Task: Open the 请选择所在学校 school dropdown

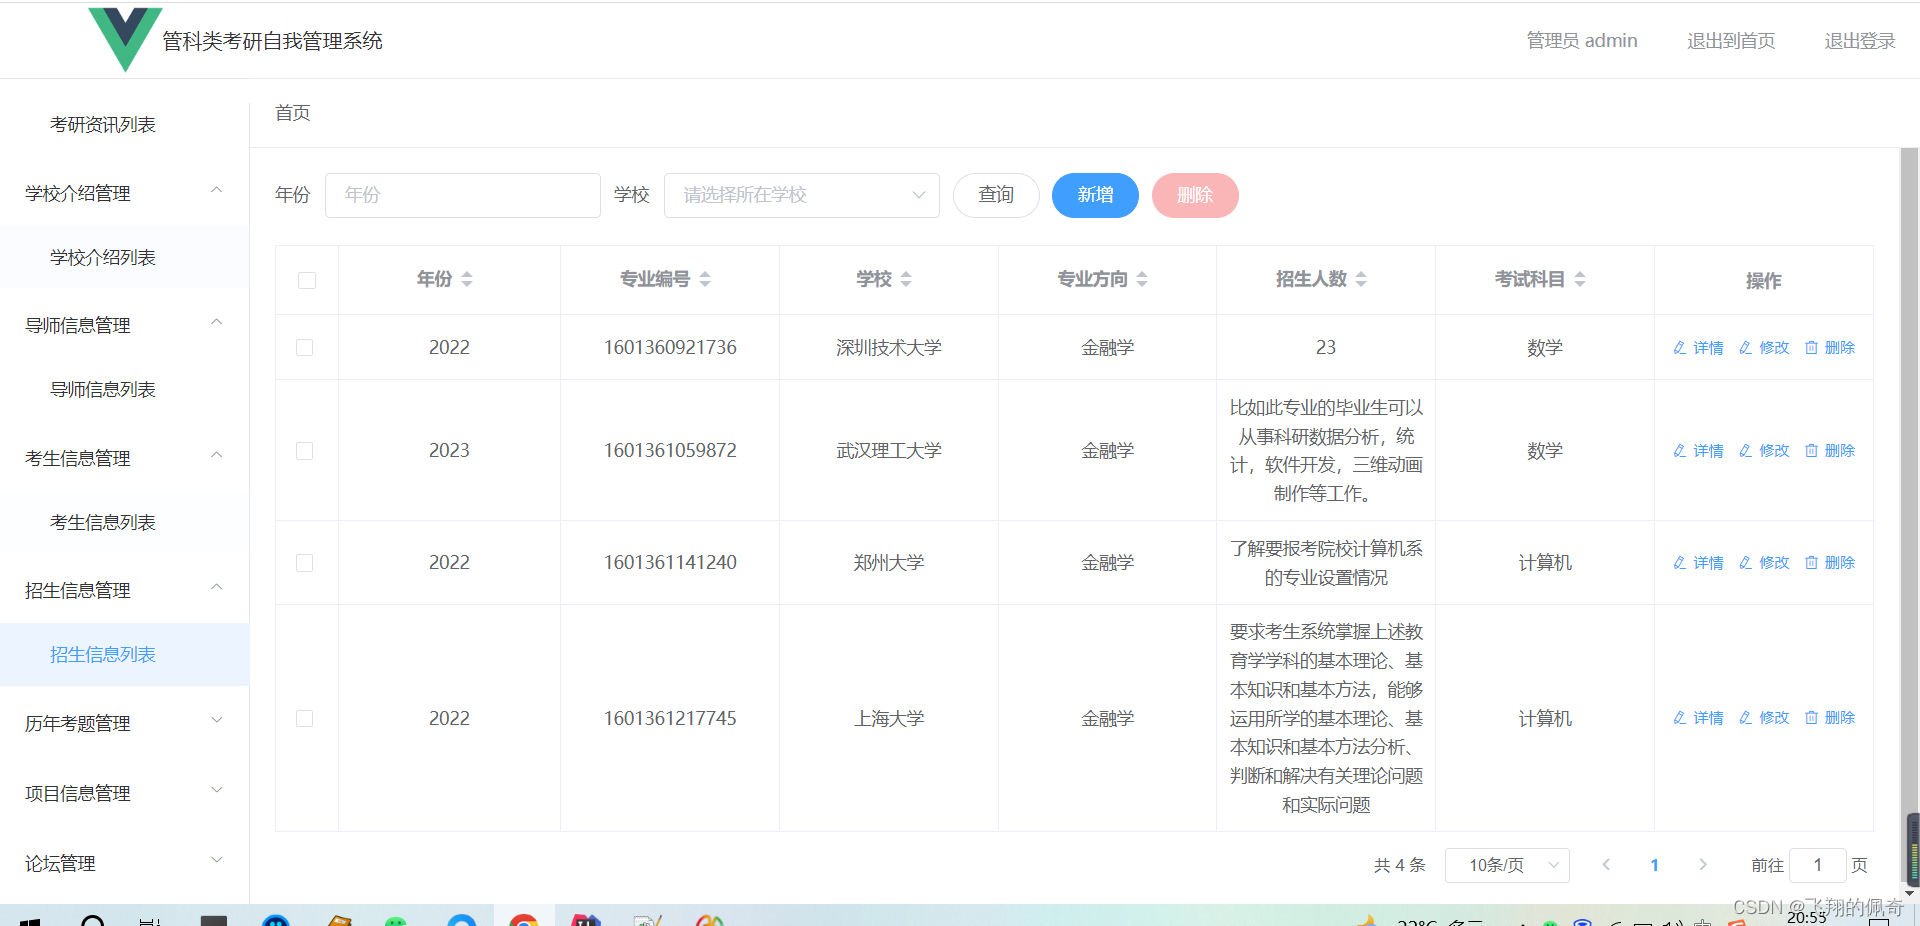Action: point(800,195)
